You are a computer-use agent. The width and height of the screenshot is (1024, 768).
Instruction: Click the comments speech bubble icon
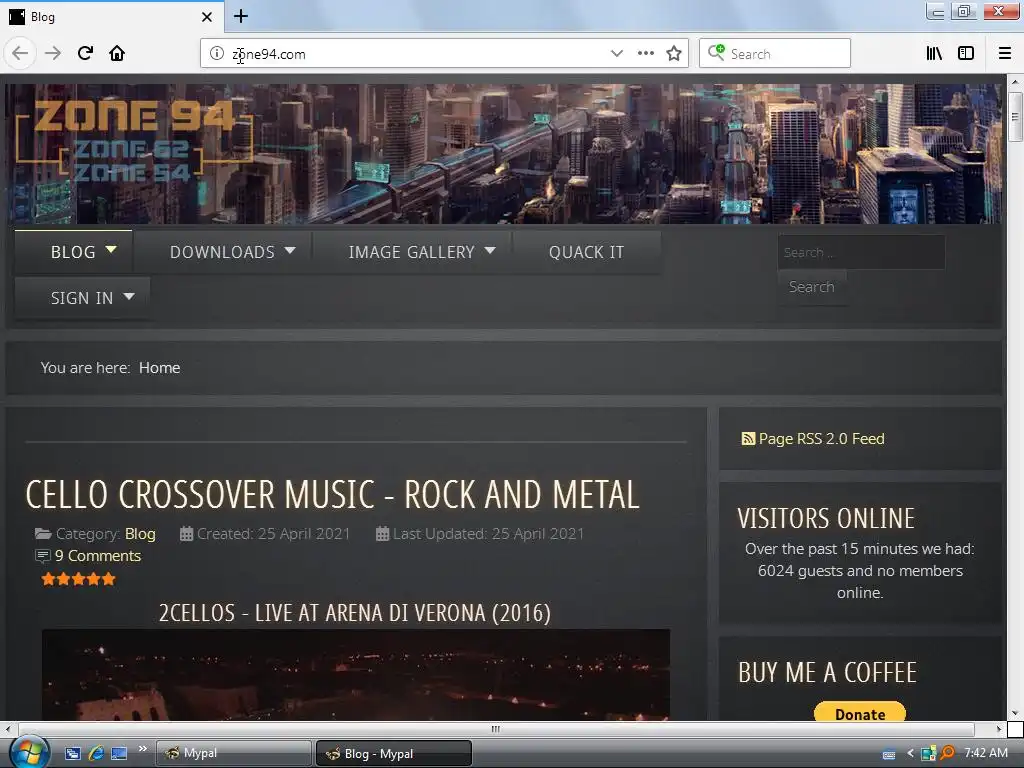[42, 556]
